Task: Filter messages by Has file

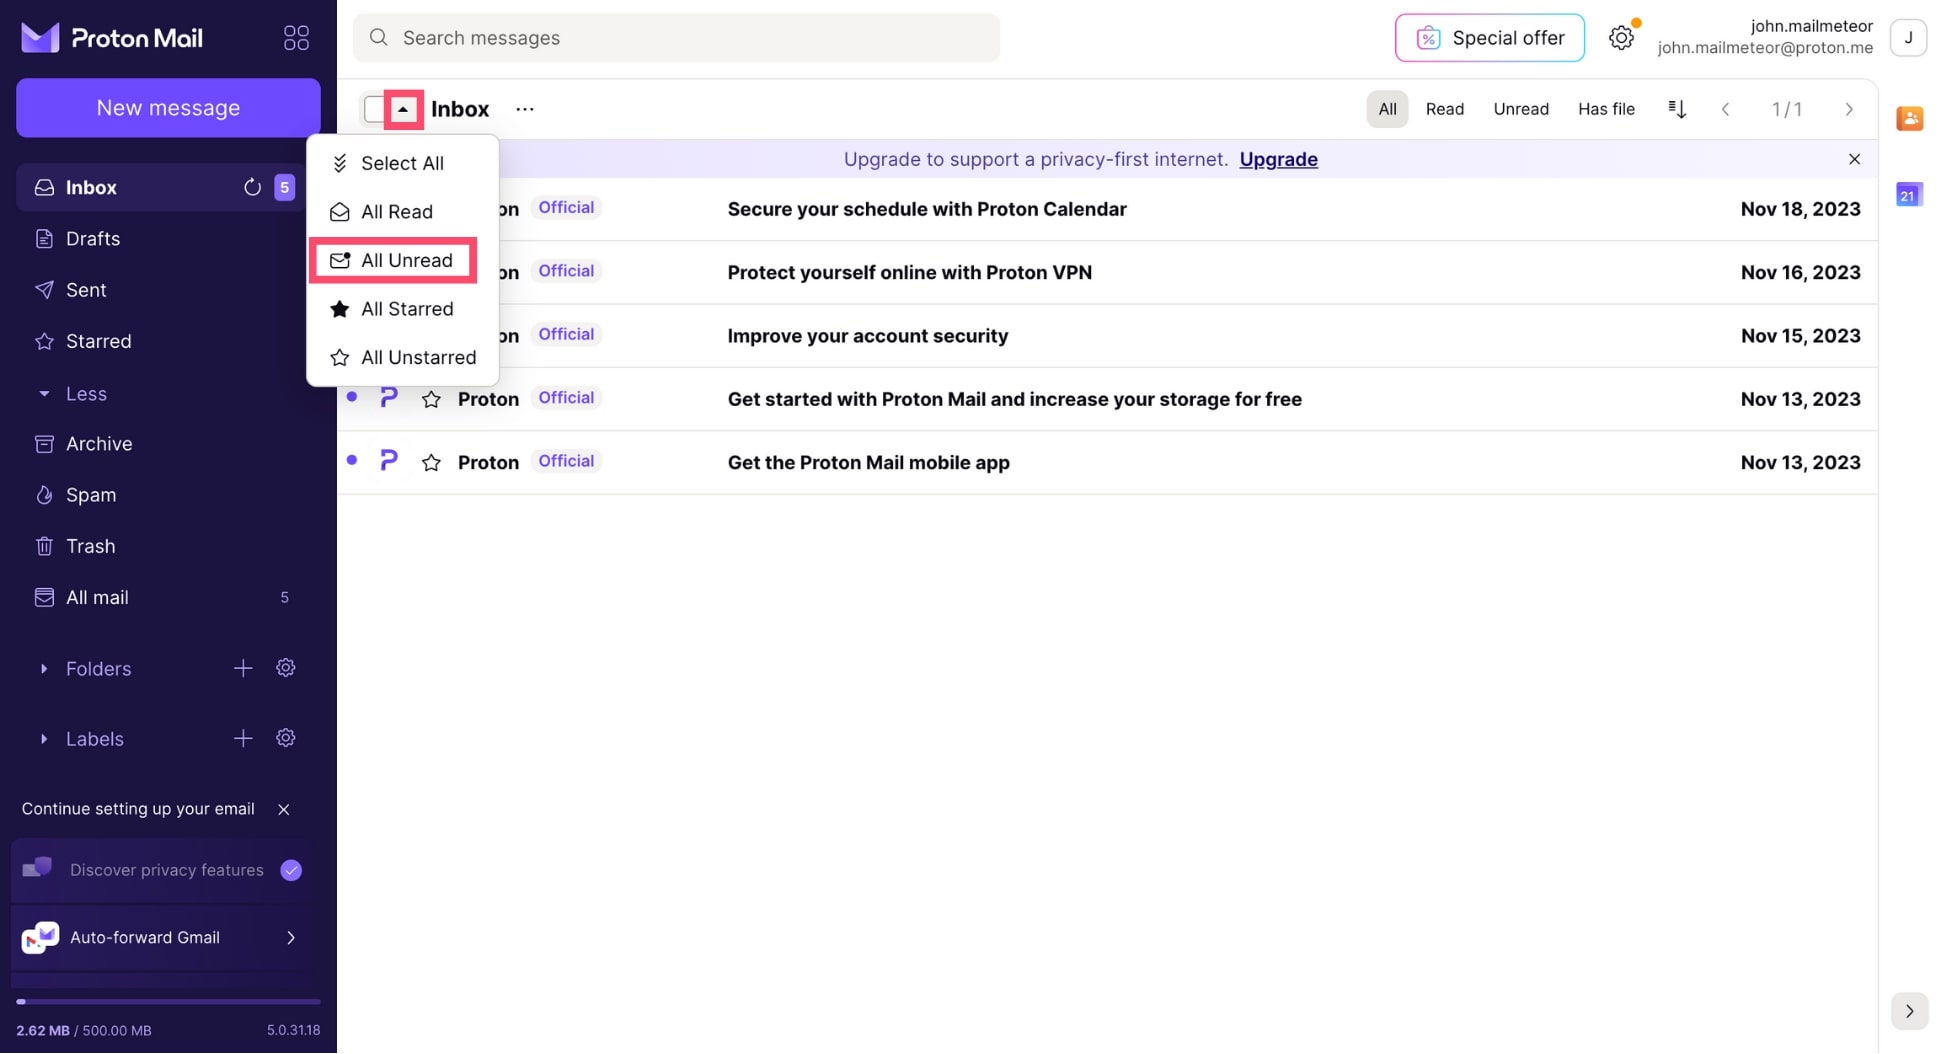Action: click(1606, 109)
